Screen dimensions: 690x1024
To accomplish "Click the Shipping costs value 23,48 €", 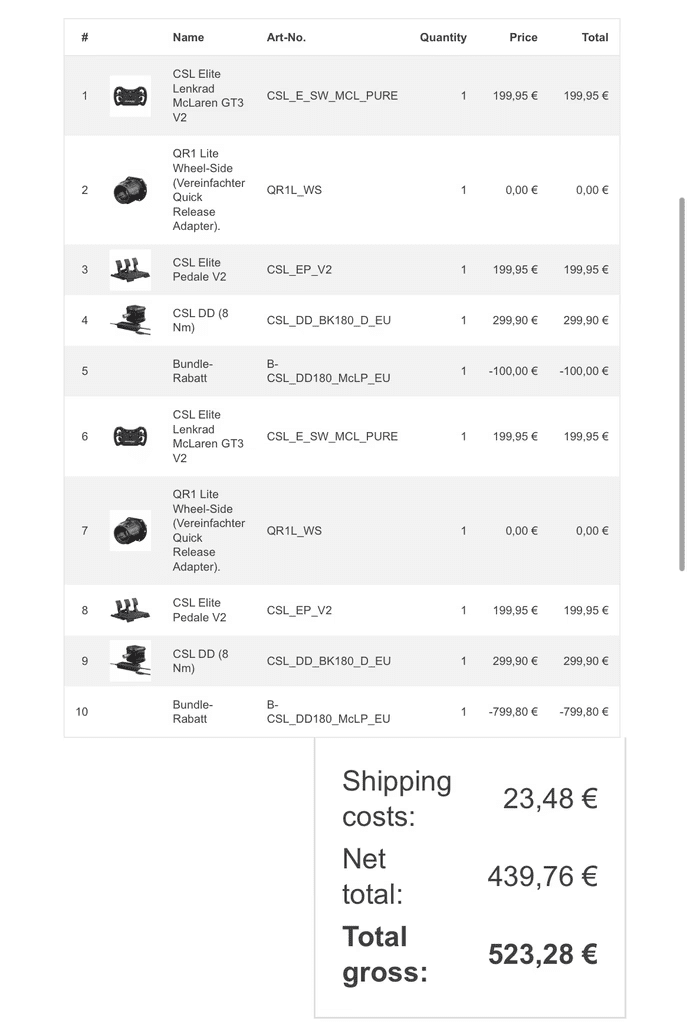I will pyautogui.click(x=550, y=798).
